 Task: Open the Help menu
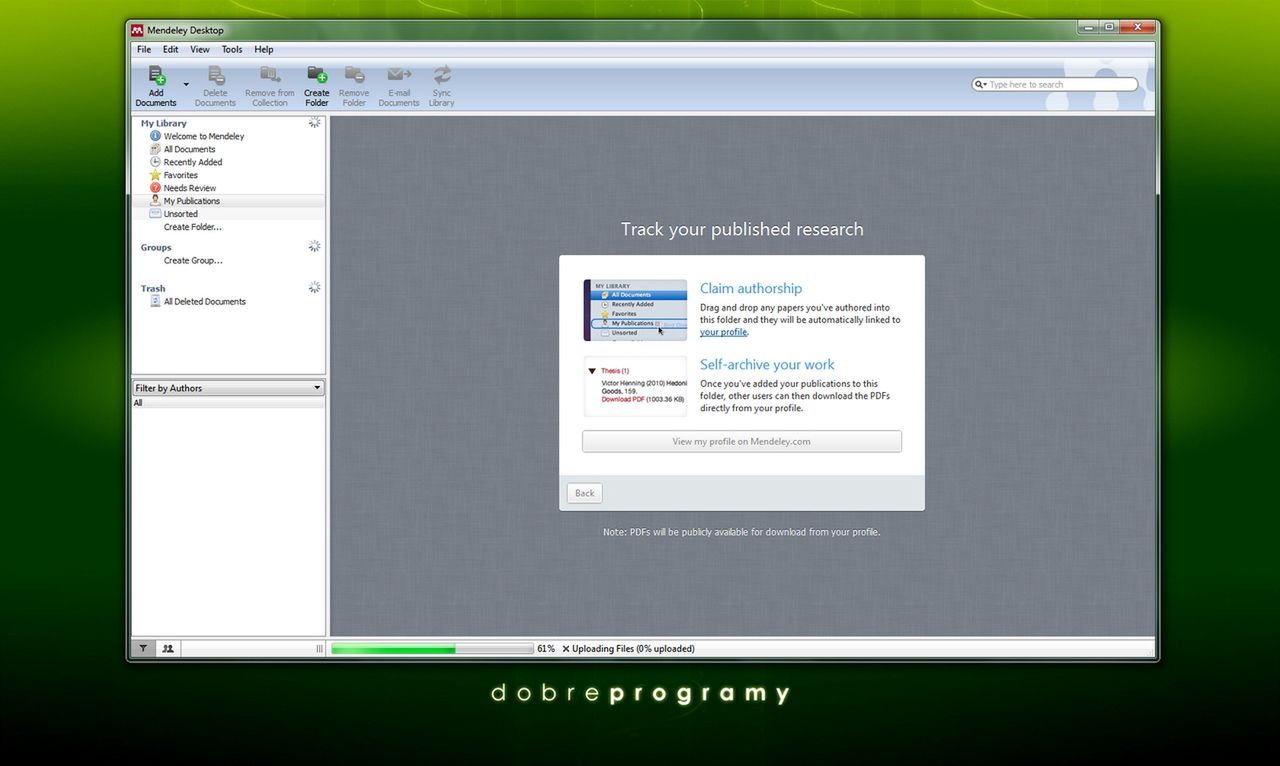pyautogui.click(x=264, y=49)
